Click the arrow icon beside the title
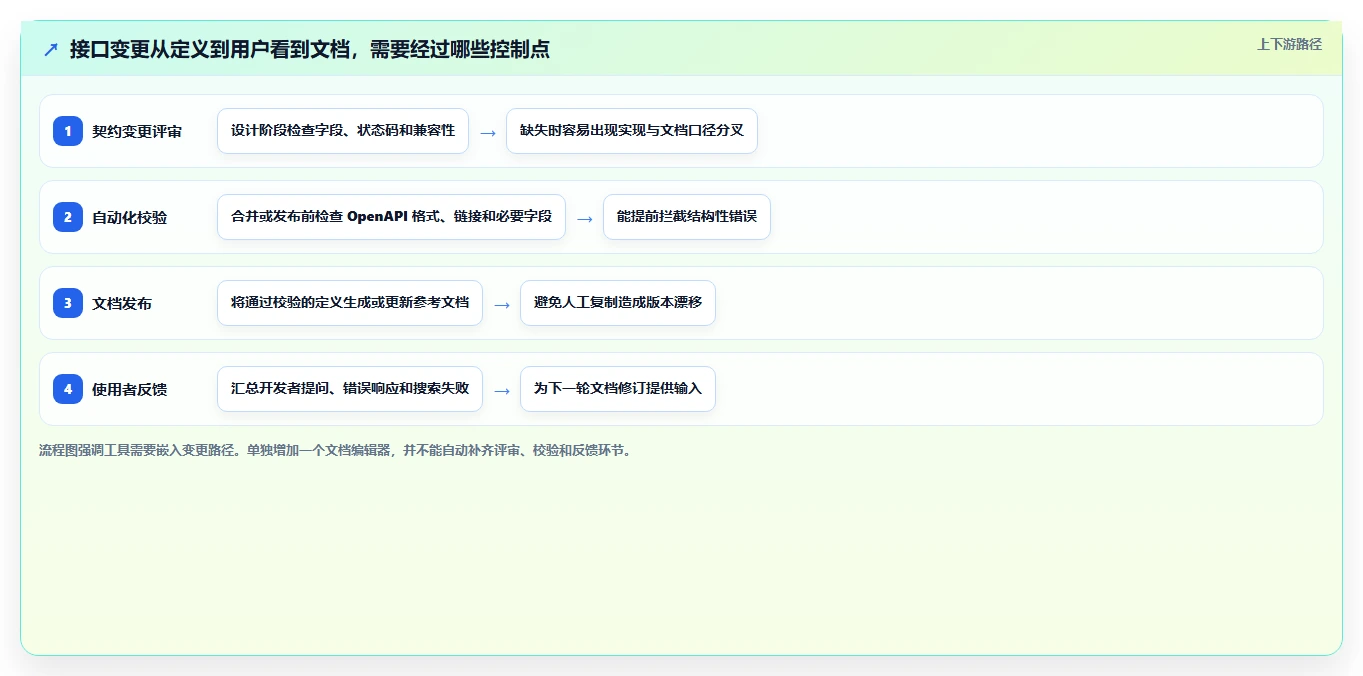The image size is (1363, 676). pyautogui.click(x=51, y=49)
